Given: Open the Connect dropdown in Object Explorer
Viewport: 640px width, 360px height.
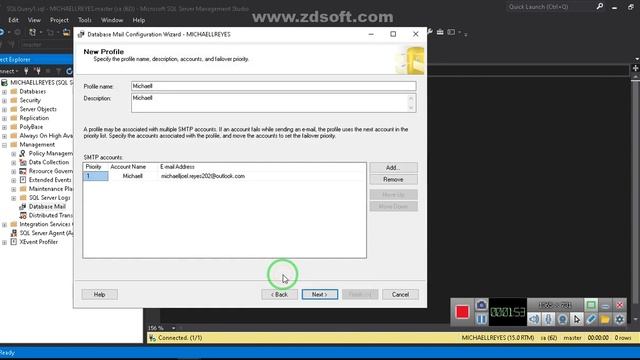Looking at the screenshot, I should (x=9, y=71).
